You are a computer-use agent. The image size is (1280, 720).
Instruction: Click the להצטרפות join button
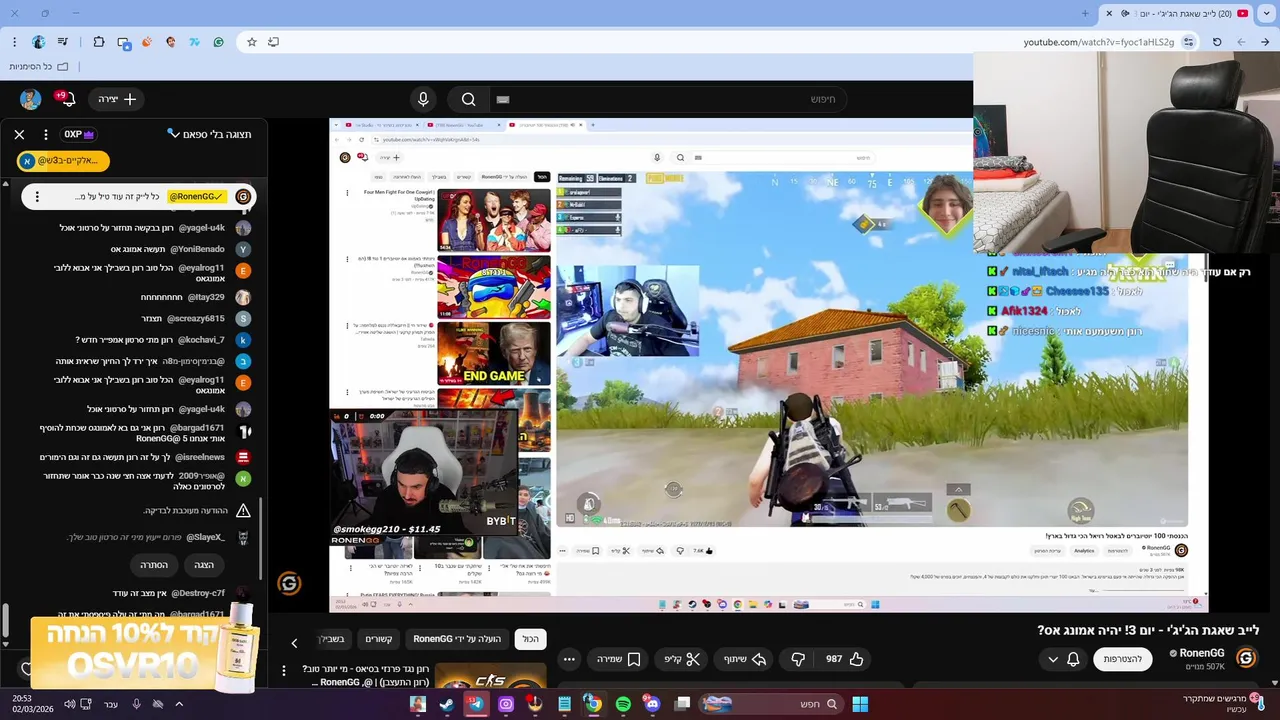click(x=1123, y=659)
